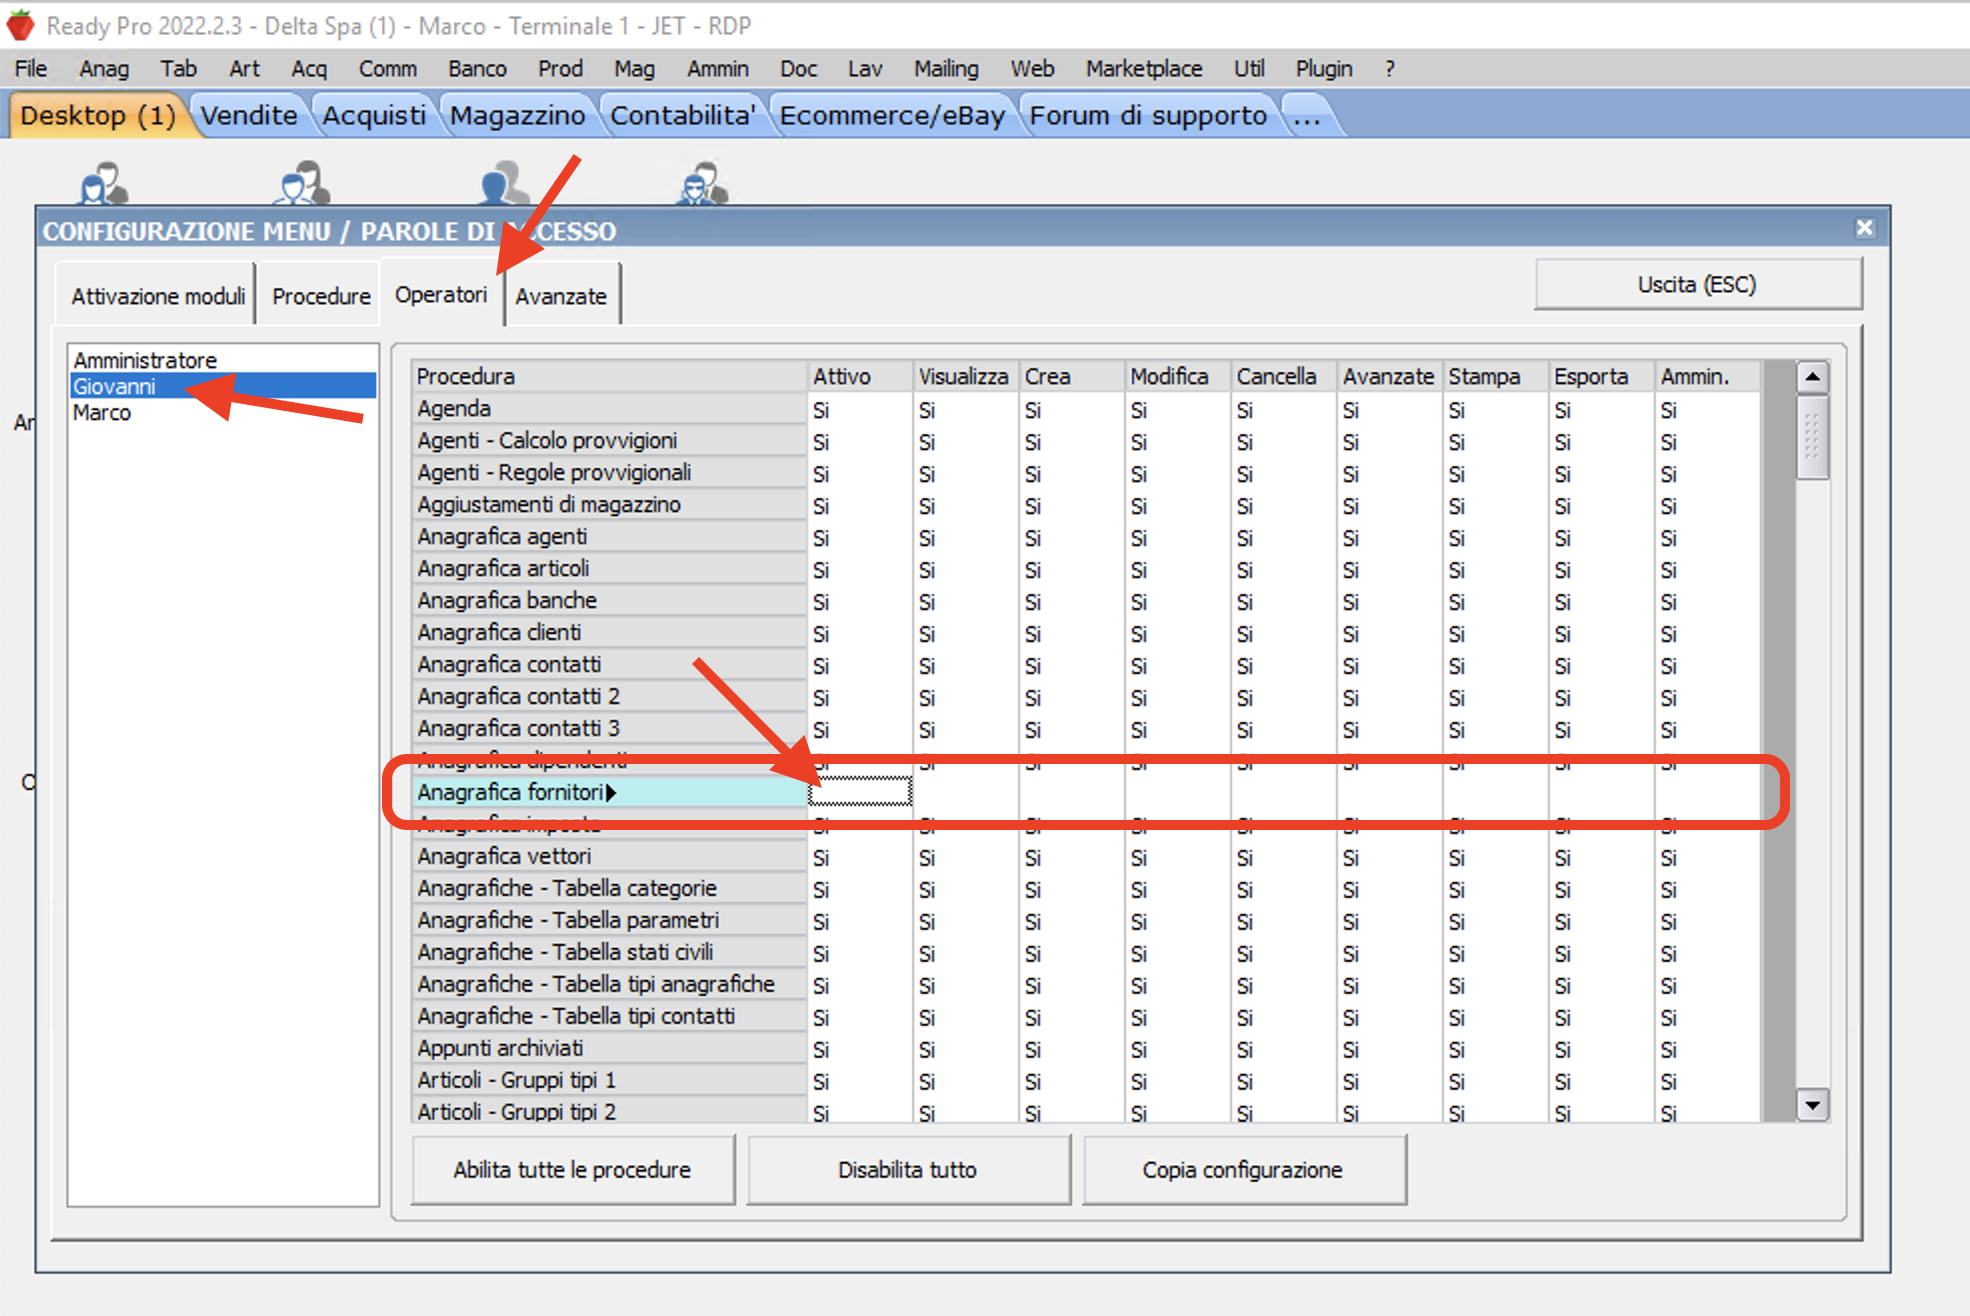Select the Anagrafica clienti procedure row
This screenshot has height=1316, width=1970.
610,632
